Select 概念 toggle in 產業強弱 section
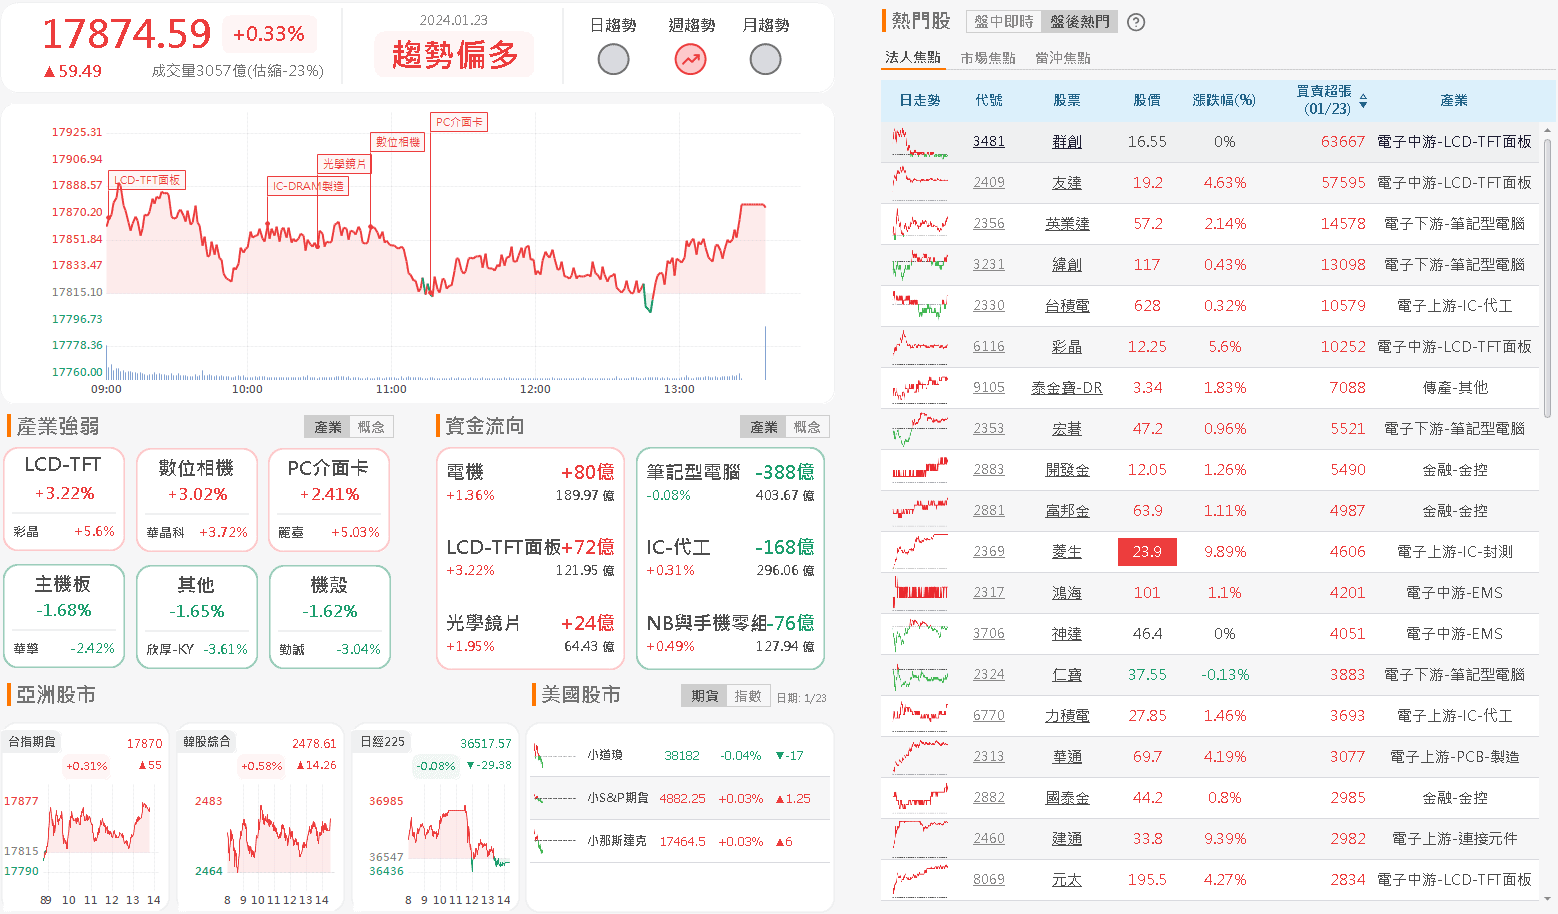 click(371, 427)
